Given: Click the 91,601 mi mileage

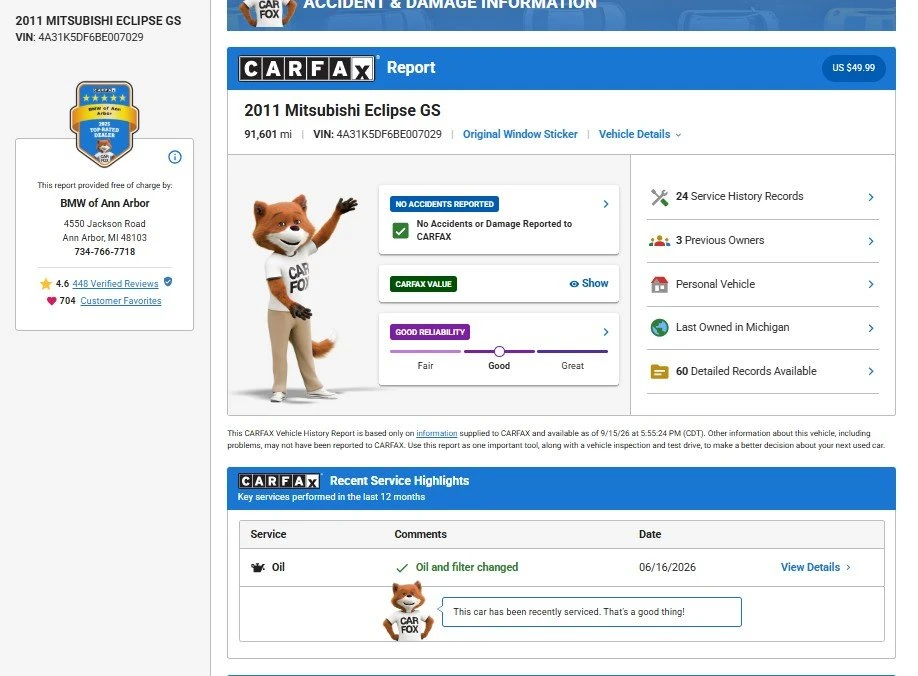Looking at the screenshot, I should 268,135.
